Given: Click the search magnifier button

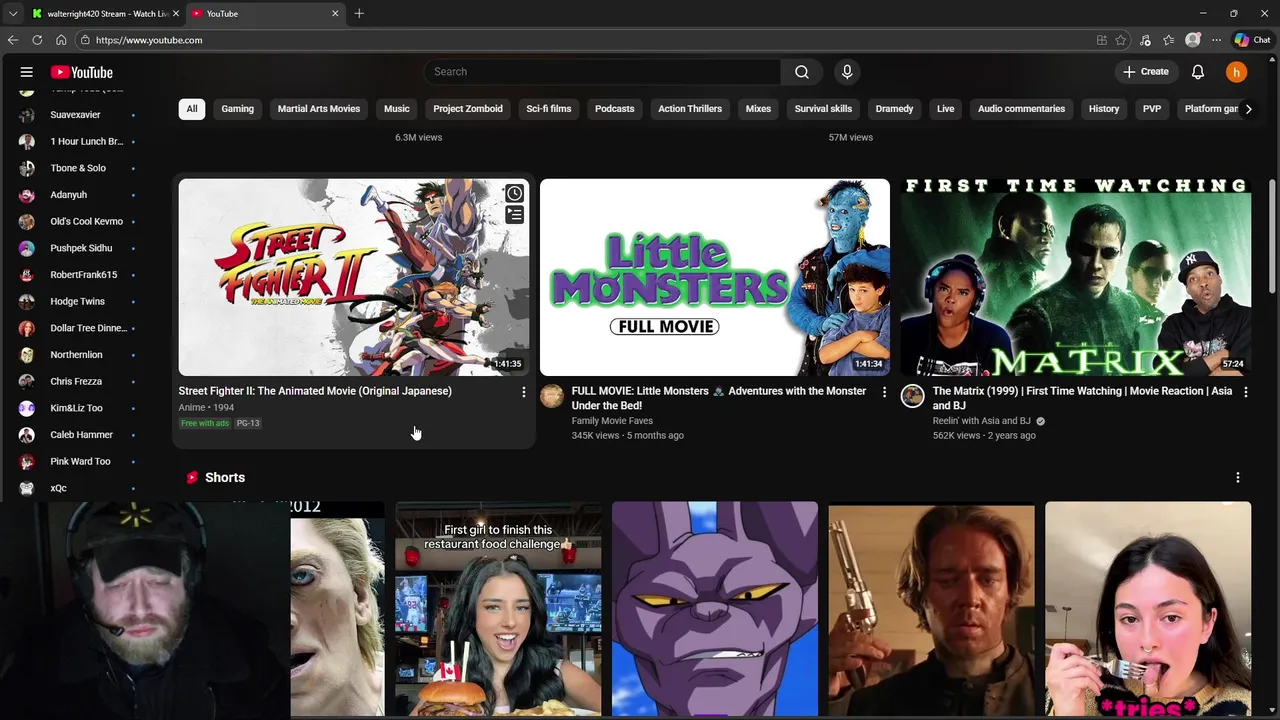Looking at the screenshot, I should click(x=802, y=72).
